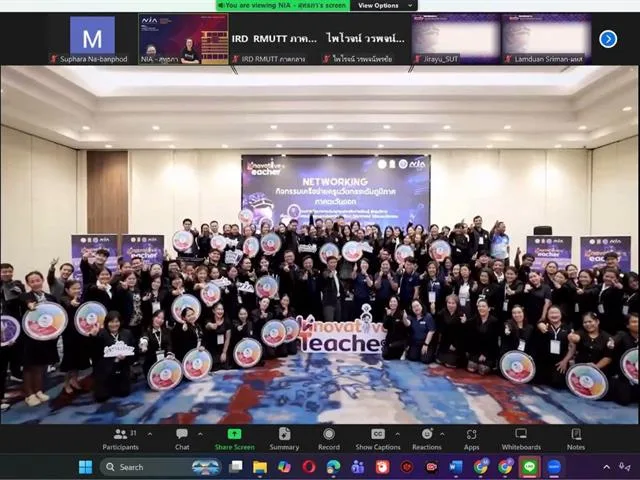Screen dimensions: 640x480
Task: Click muted mic icon beside Lamduan Sriman
Action: pos(508,59)
